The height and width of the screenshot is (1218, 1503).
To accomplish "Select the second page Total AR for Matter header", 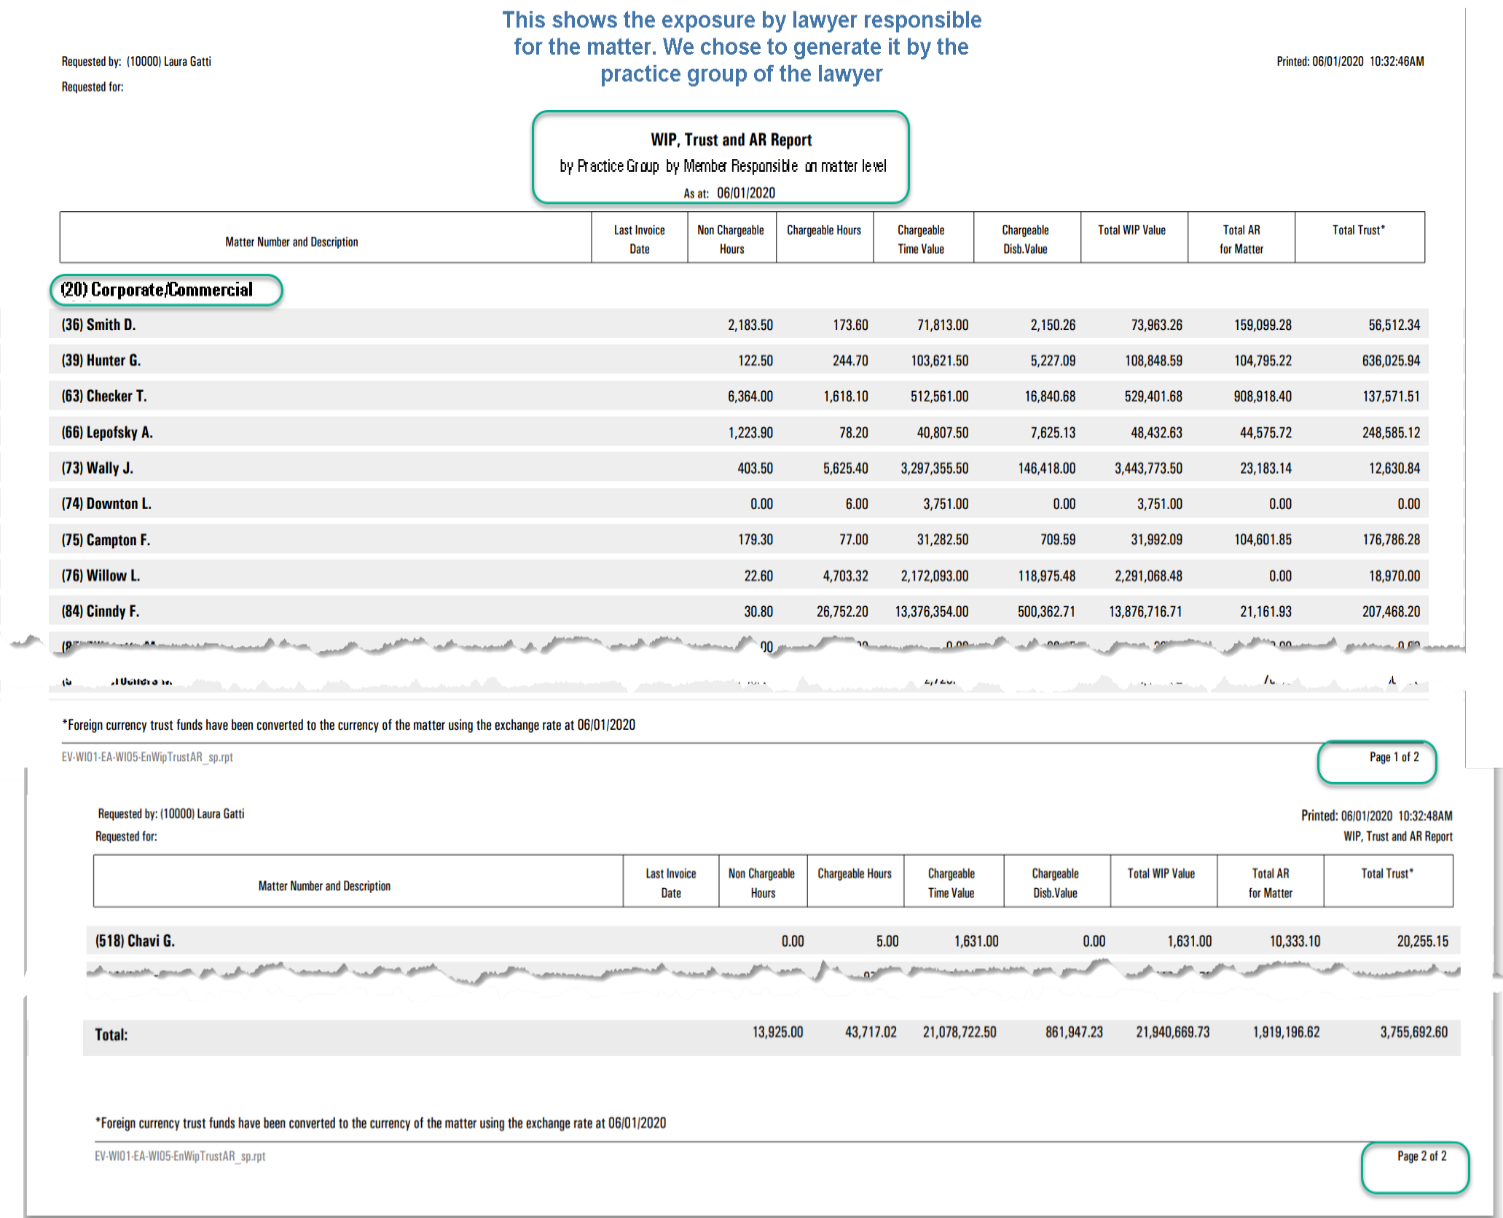I will click(x=1270, y=883).
